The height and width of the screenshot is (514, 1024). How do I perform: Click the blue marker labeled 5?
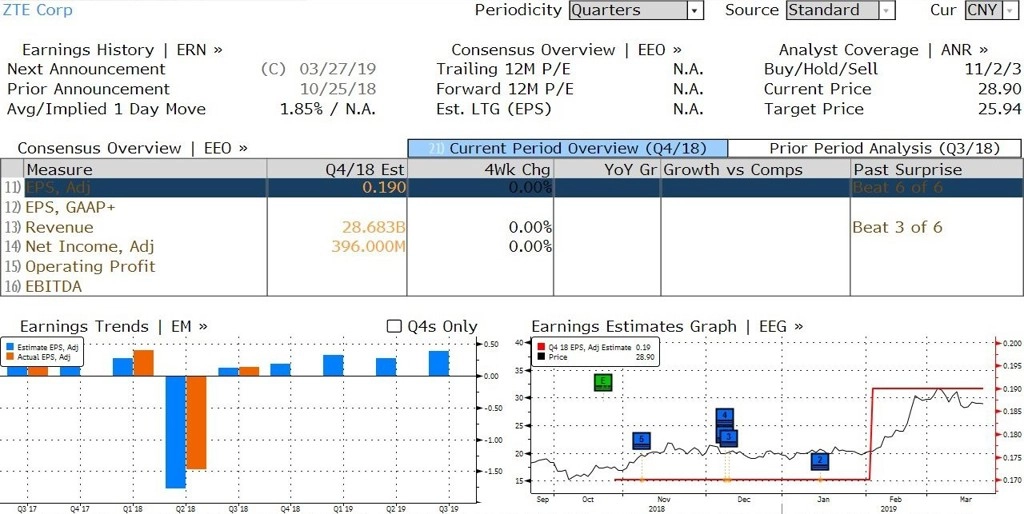coord(642,441)
